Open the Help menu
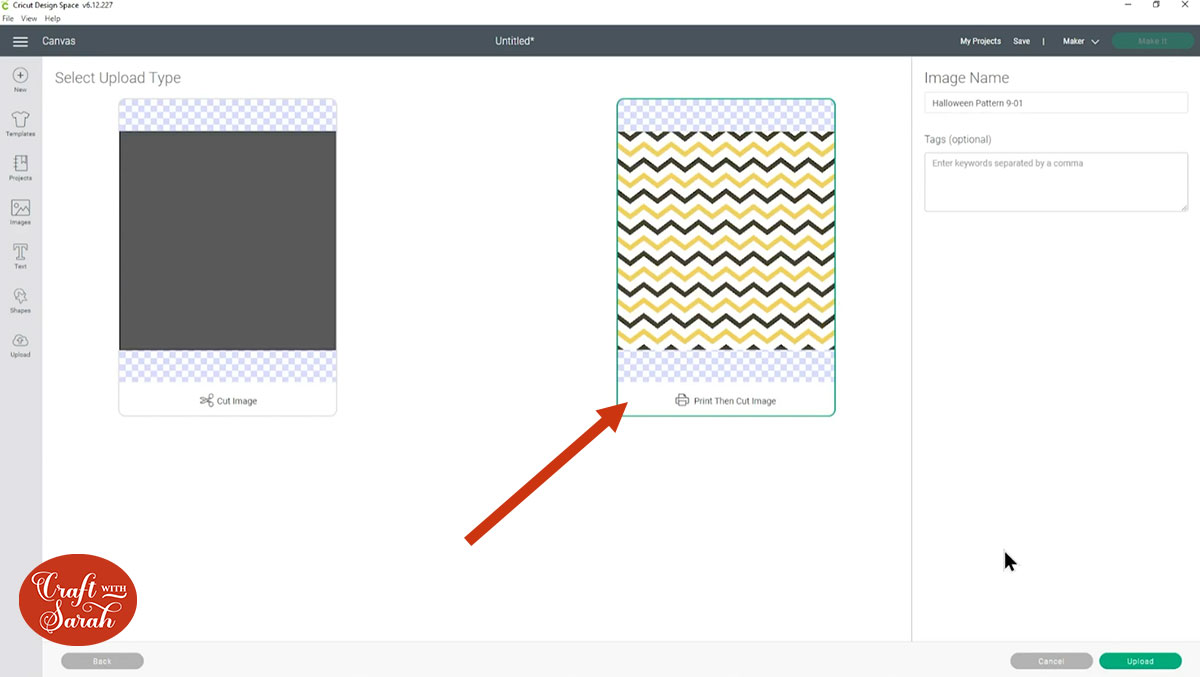 53,18
